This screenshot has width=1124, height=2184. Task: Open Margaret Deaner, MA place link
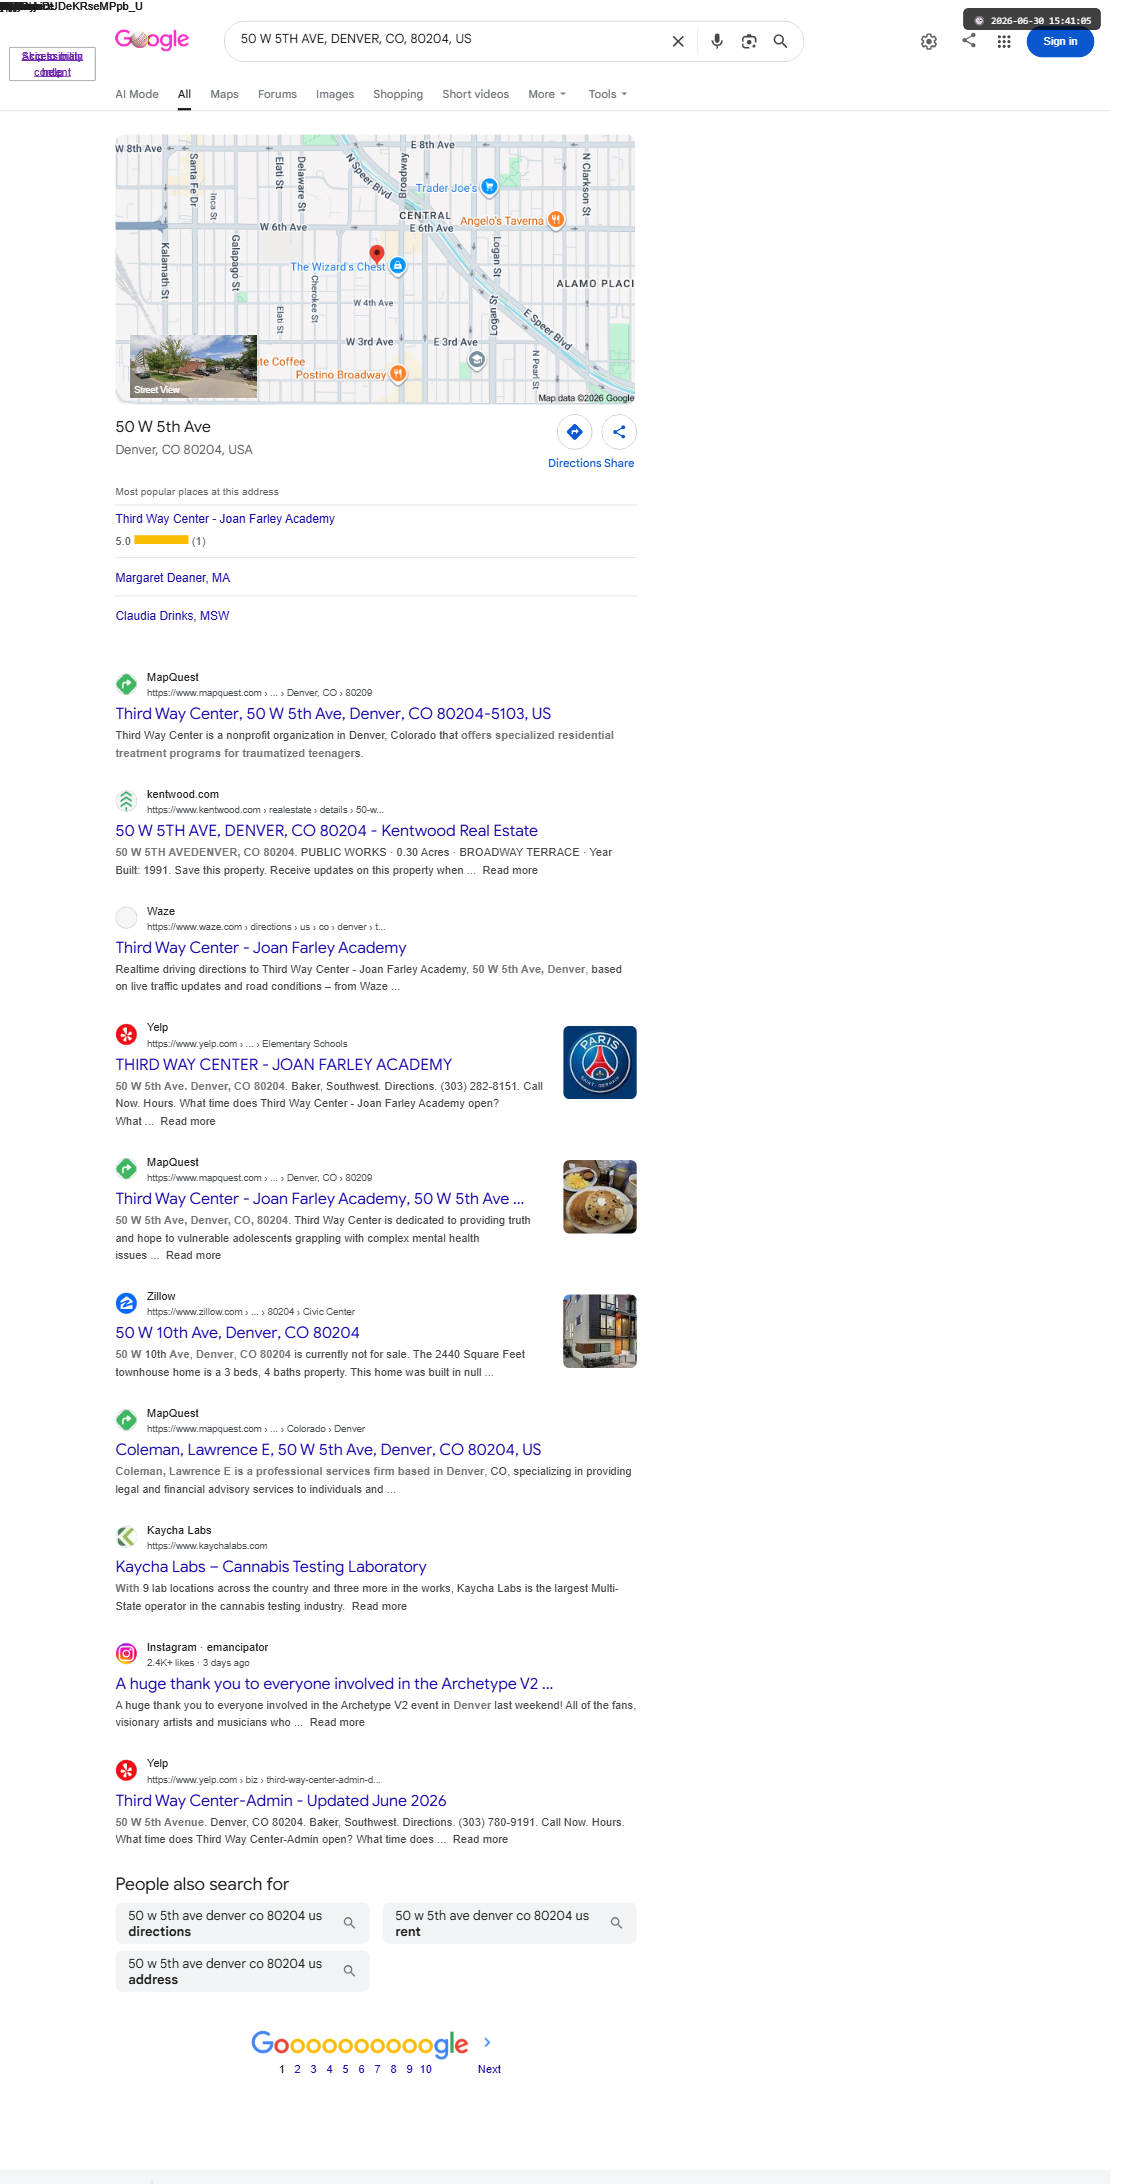tap(172, 578)
